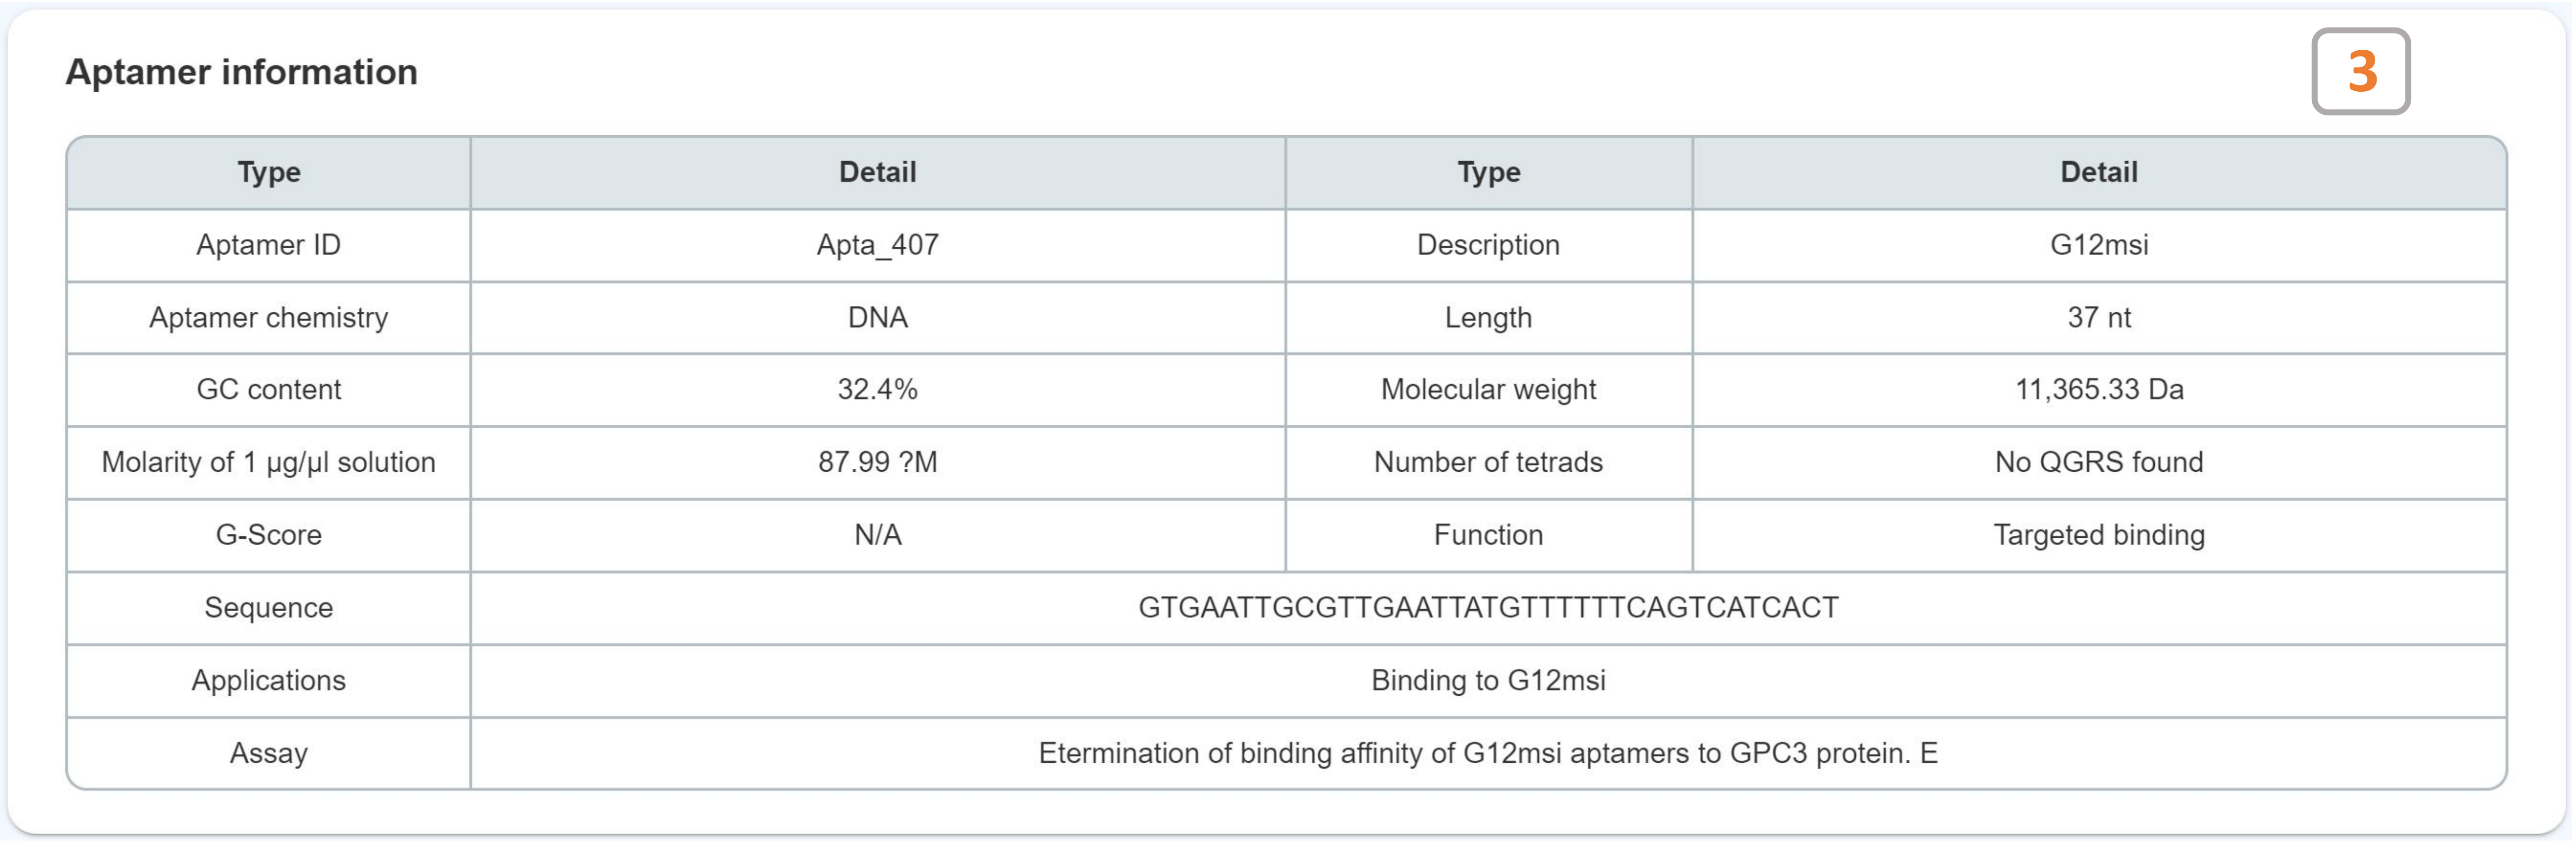Click the 37 nt length value
Viewport: 2576px width, 842px height.
tap(2098, 318)
